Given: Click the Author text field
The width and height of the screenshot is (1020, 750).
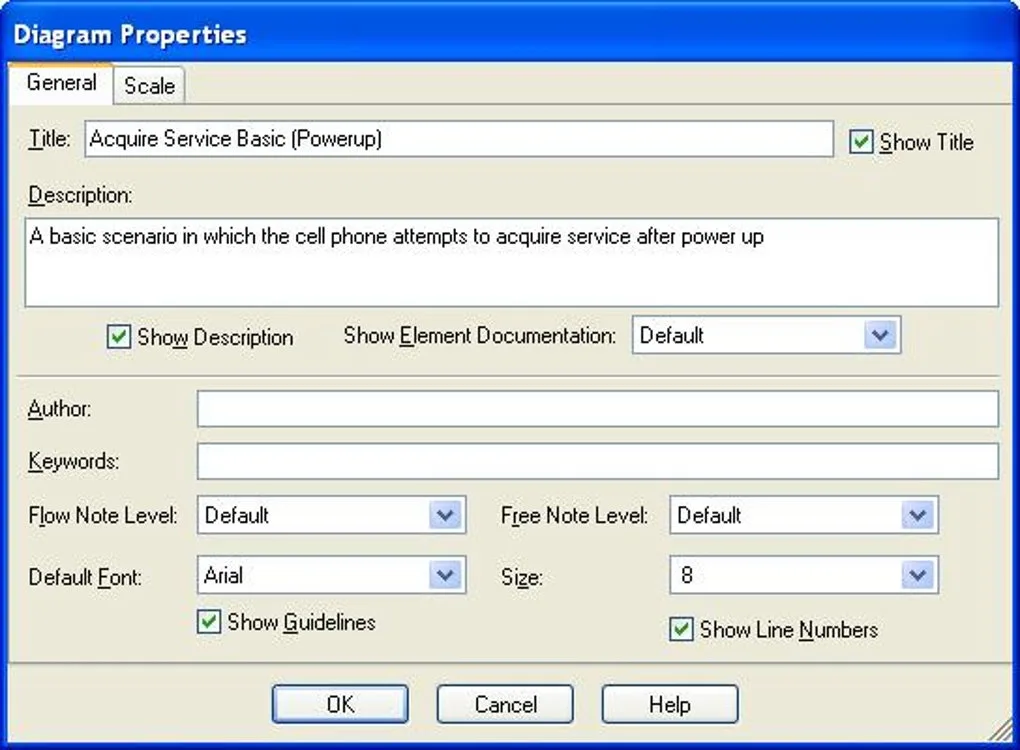Looking at the screenshot, I should tap(597, 408).
